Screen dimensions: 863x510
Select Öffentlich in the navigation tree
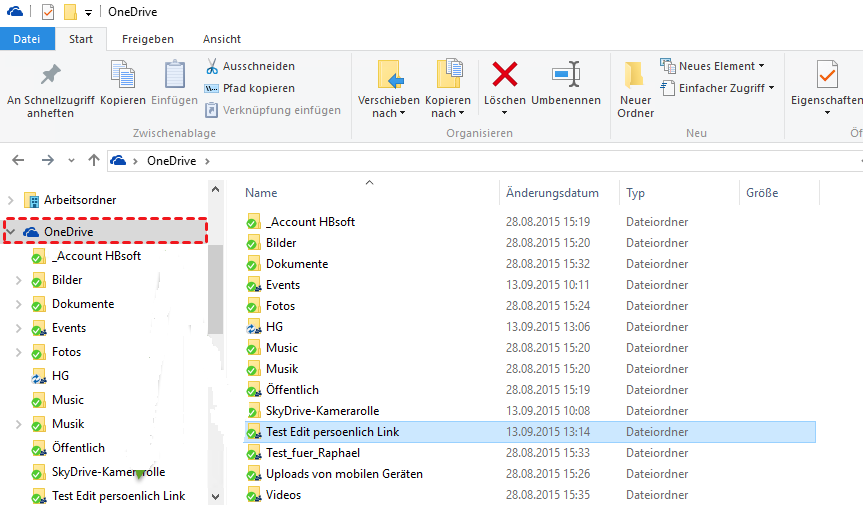(x=79, y=448)
